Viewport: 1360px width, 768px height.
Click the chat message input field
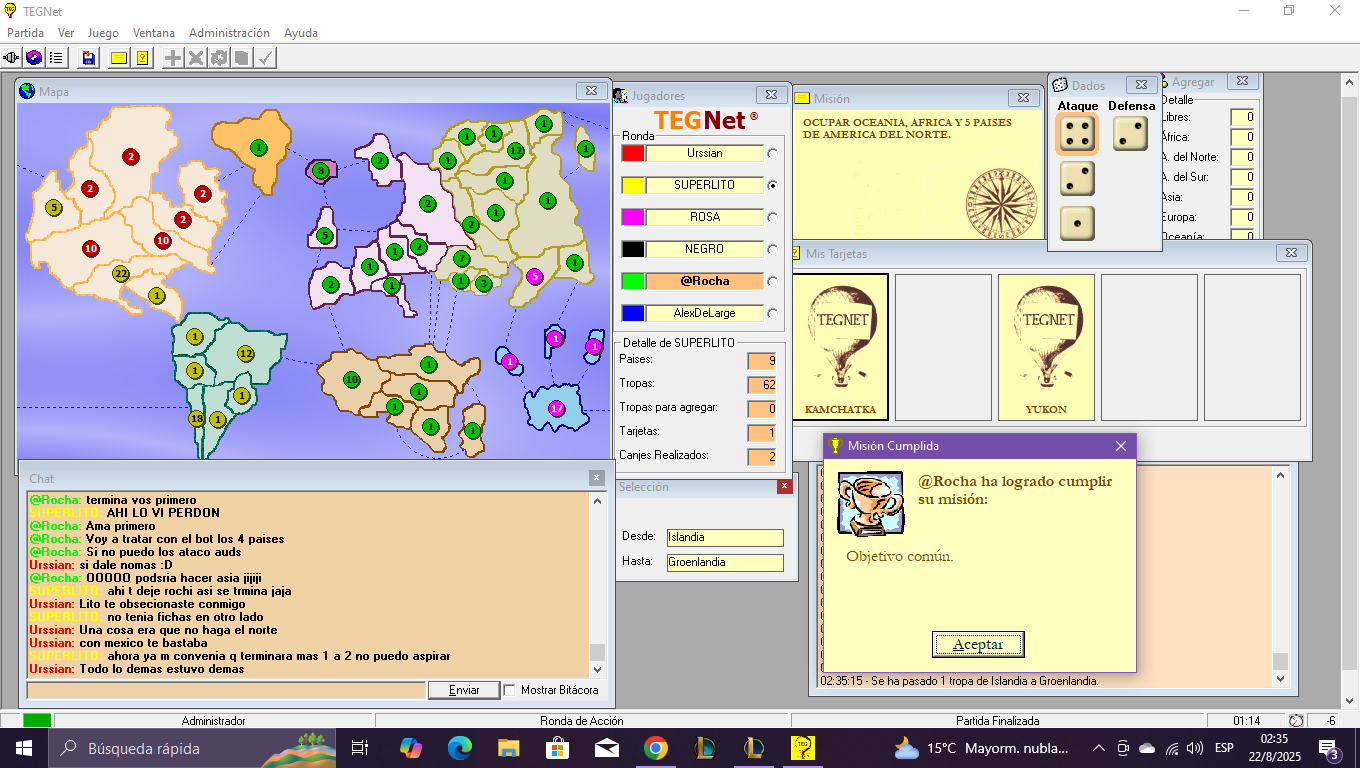point(226,690)
